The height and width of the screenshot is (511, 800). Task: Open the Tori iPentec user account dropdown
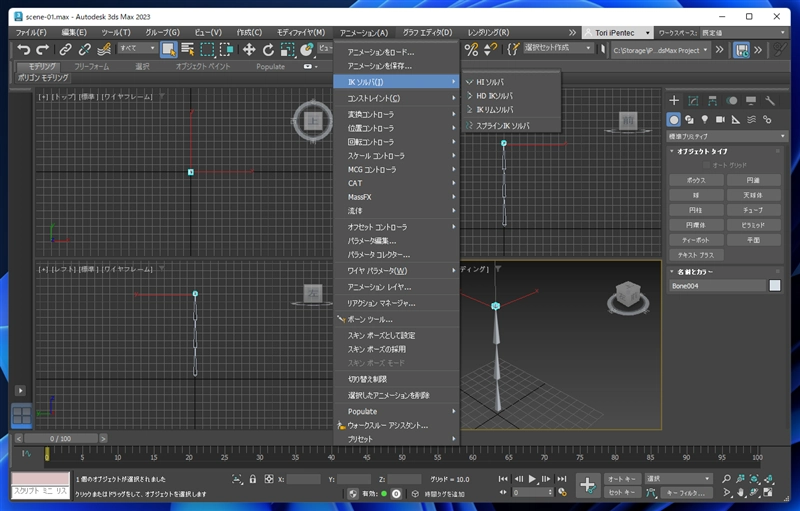point(617,33)
